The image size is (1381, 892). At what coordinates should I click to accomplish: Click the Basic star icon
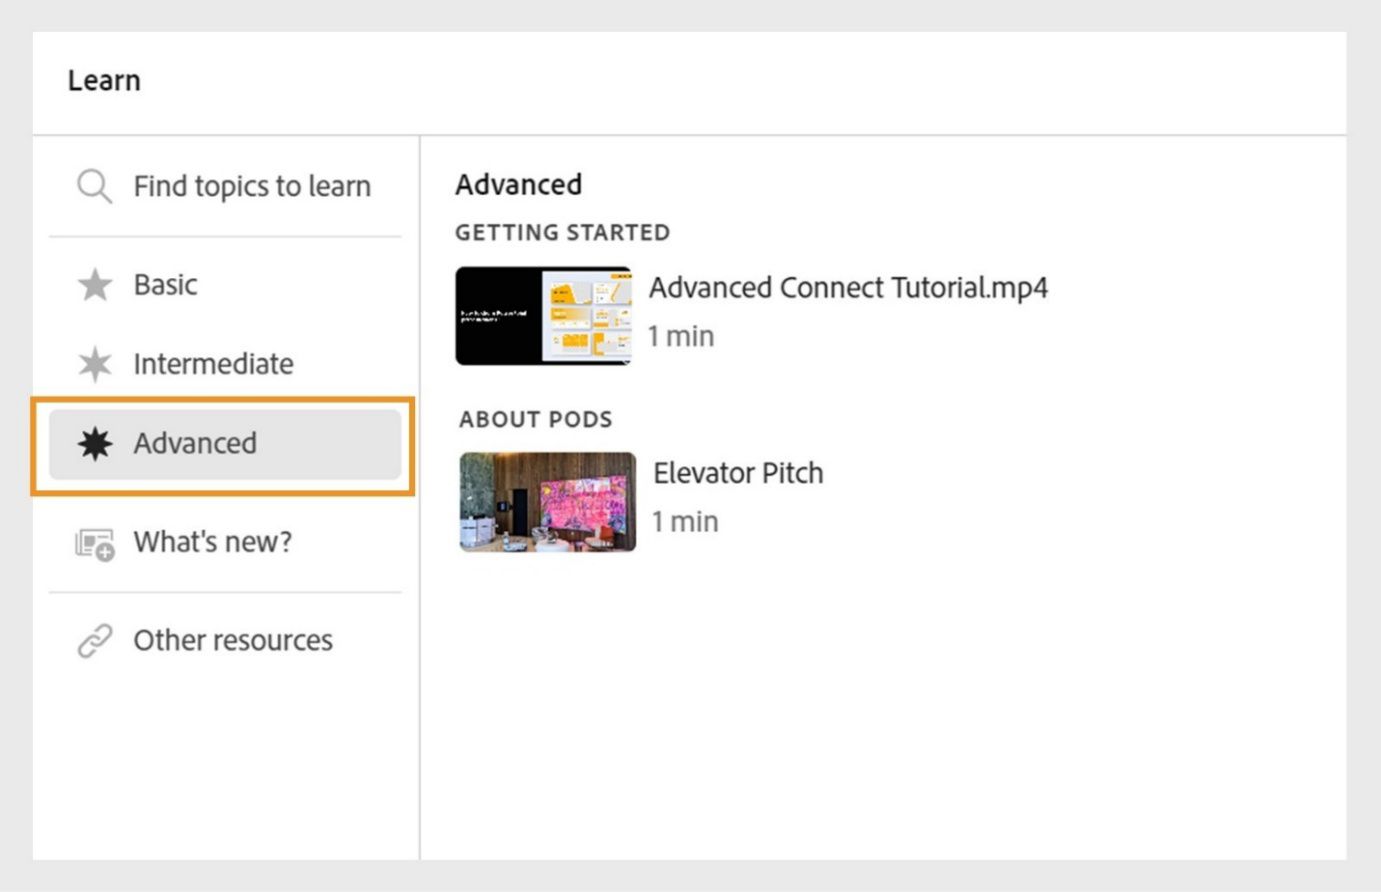(x=95, y=285)
